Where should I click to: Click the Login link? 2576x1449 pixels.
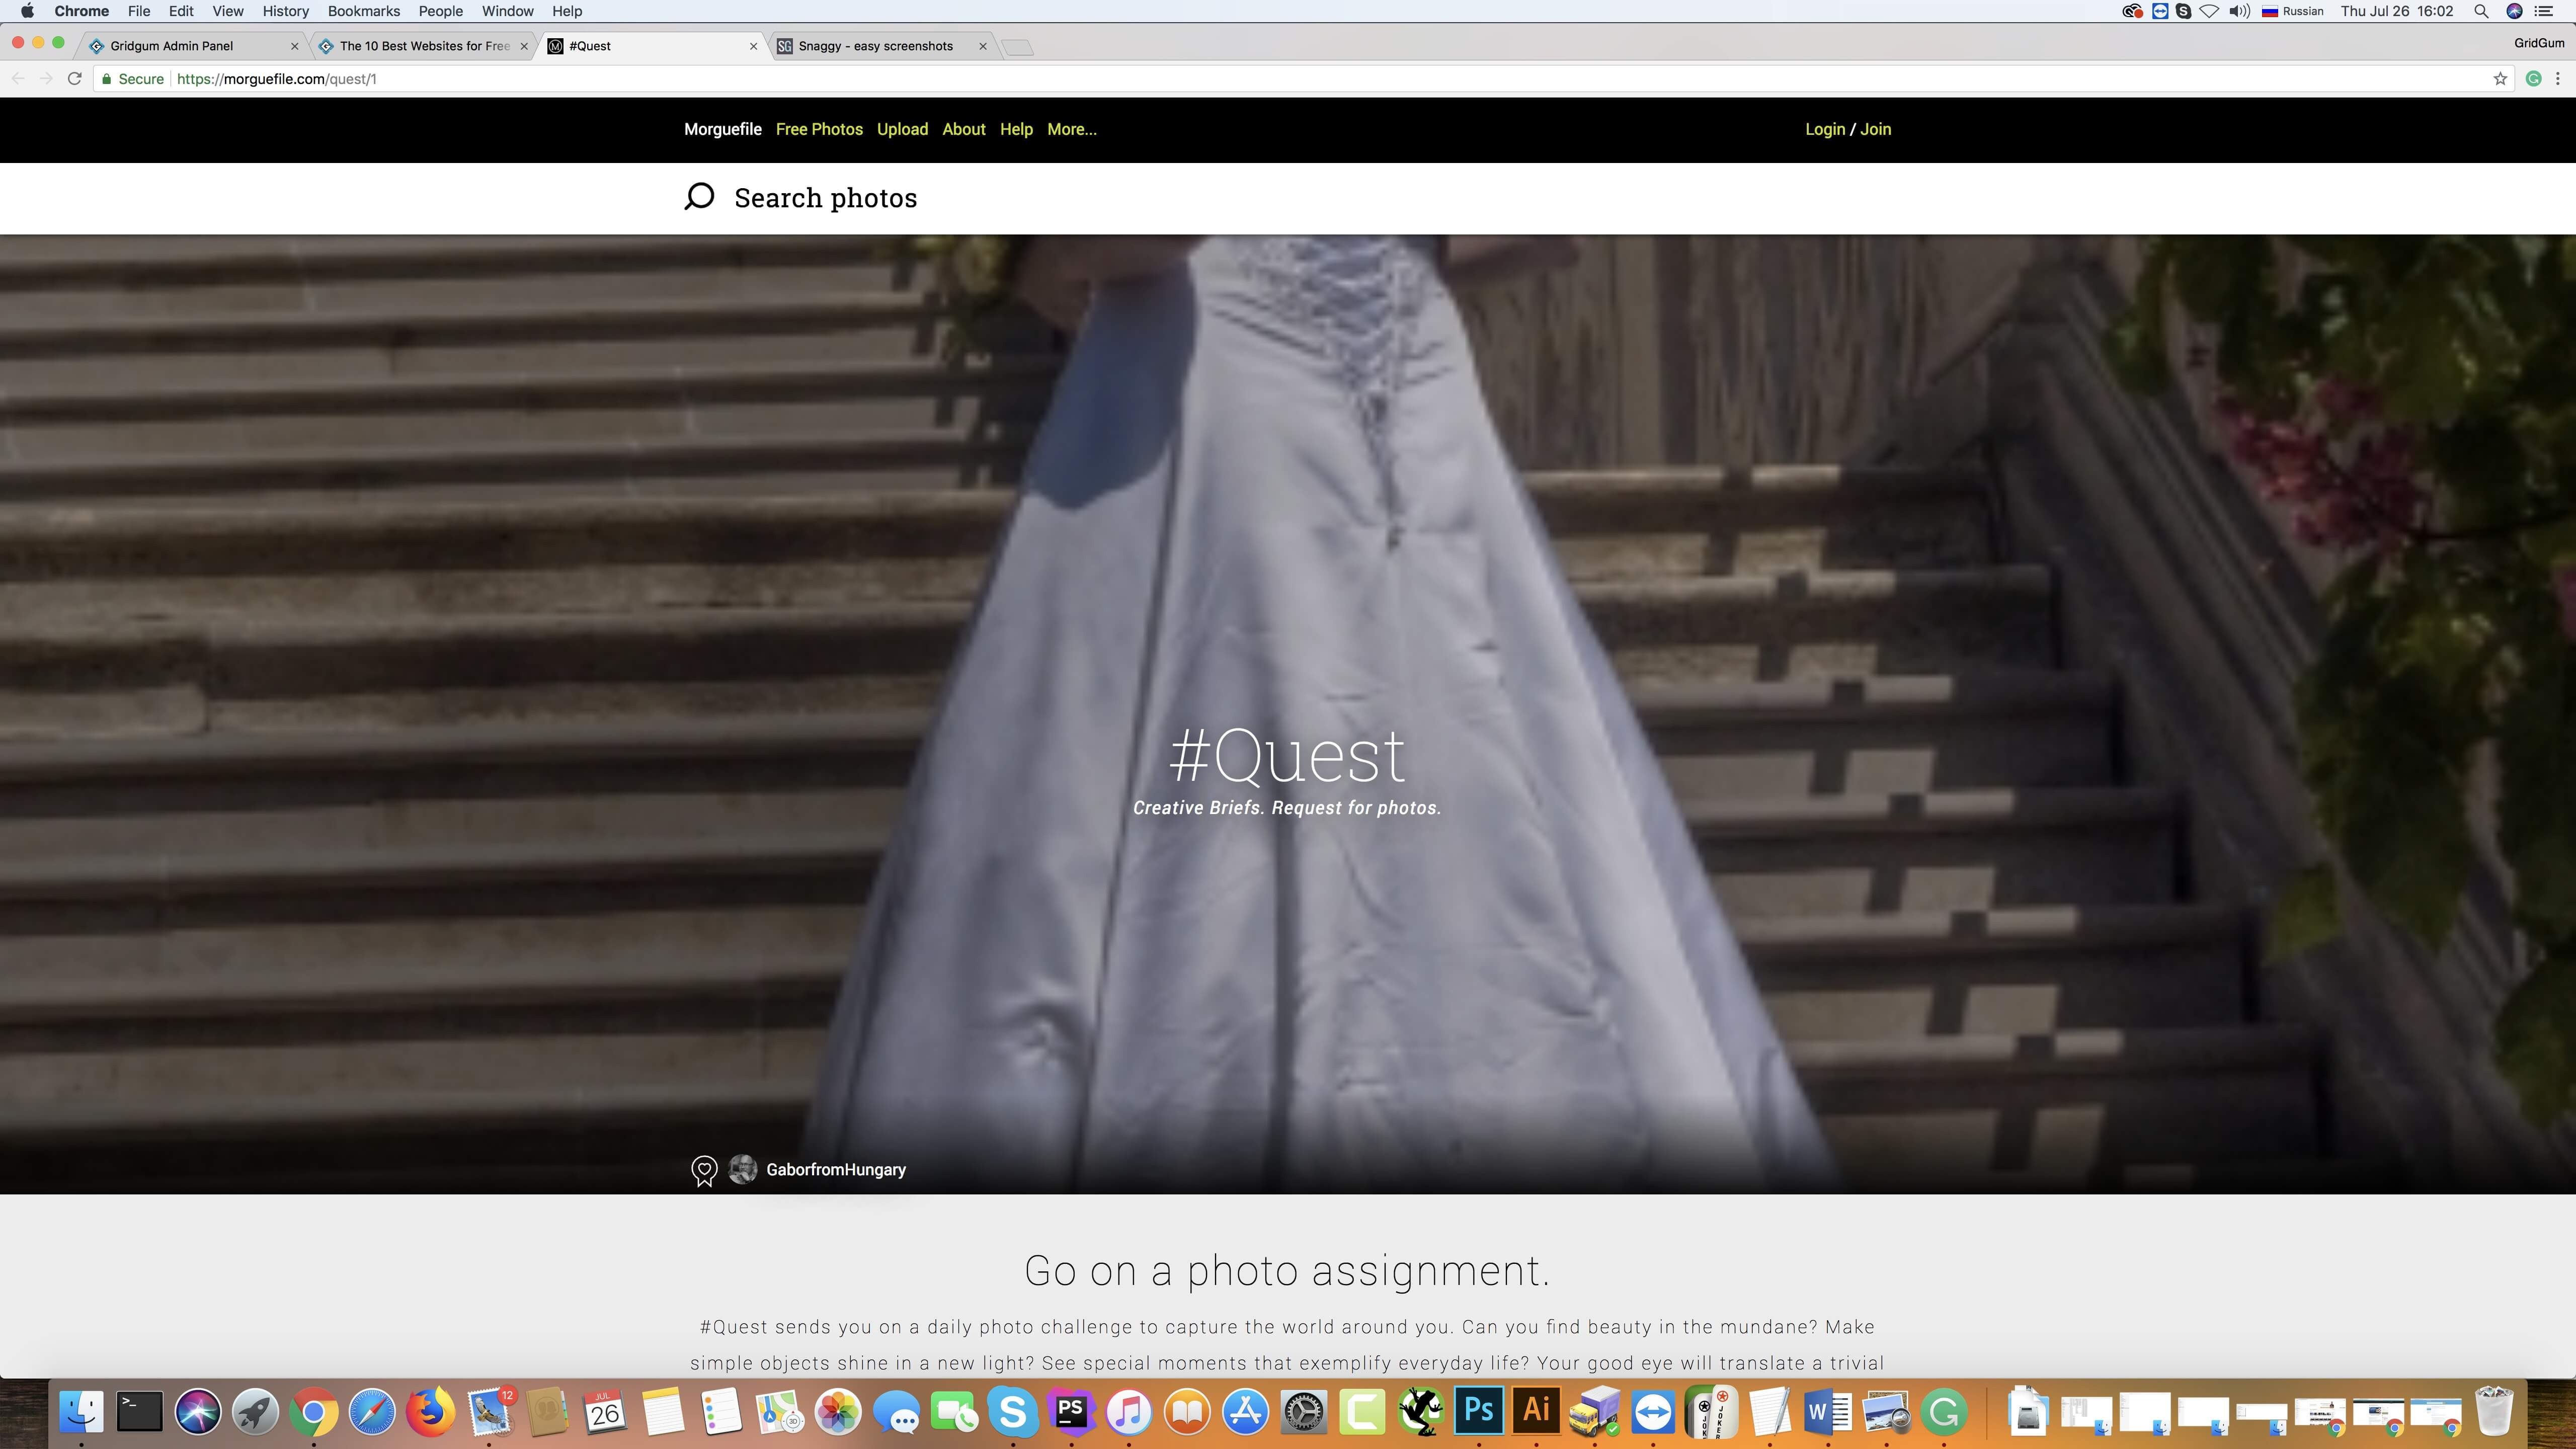1824,129
